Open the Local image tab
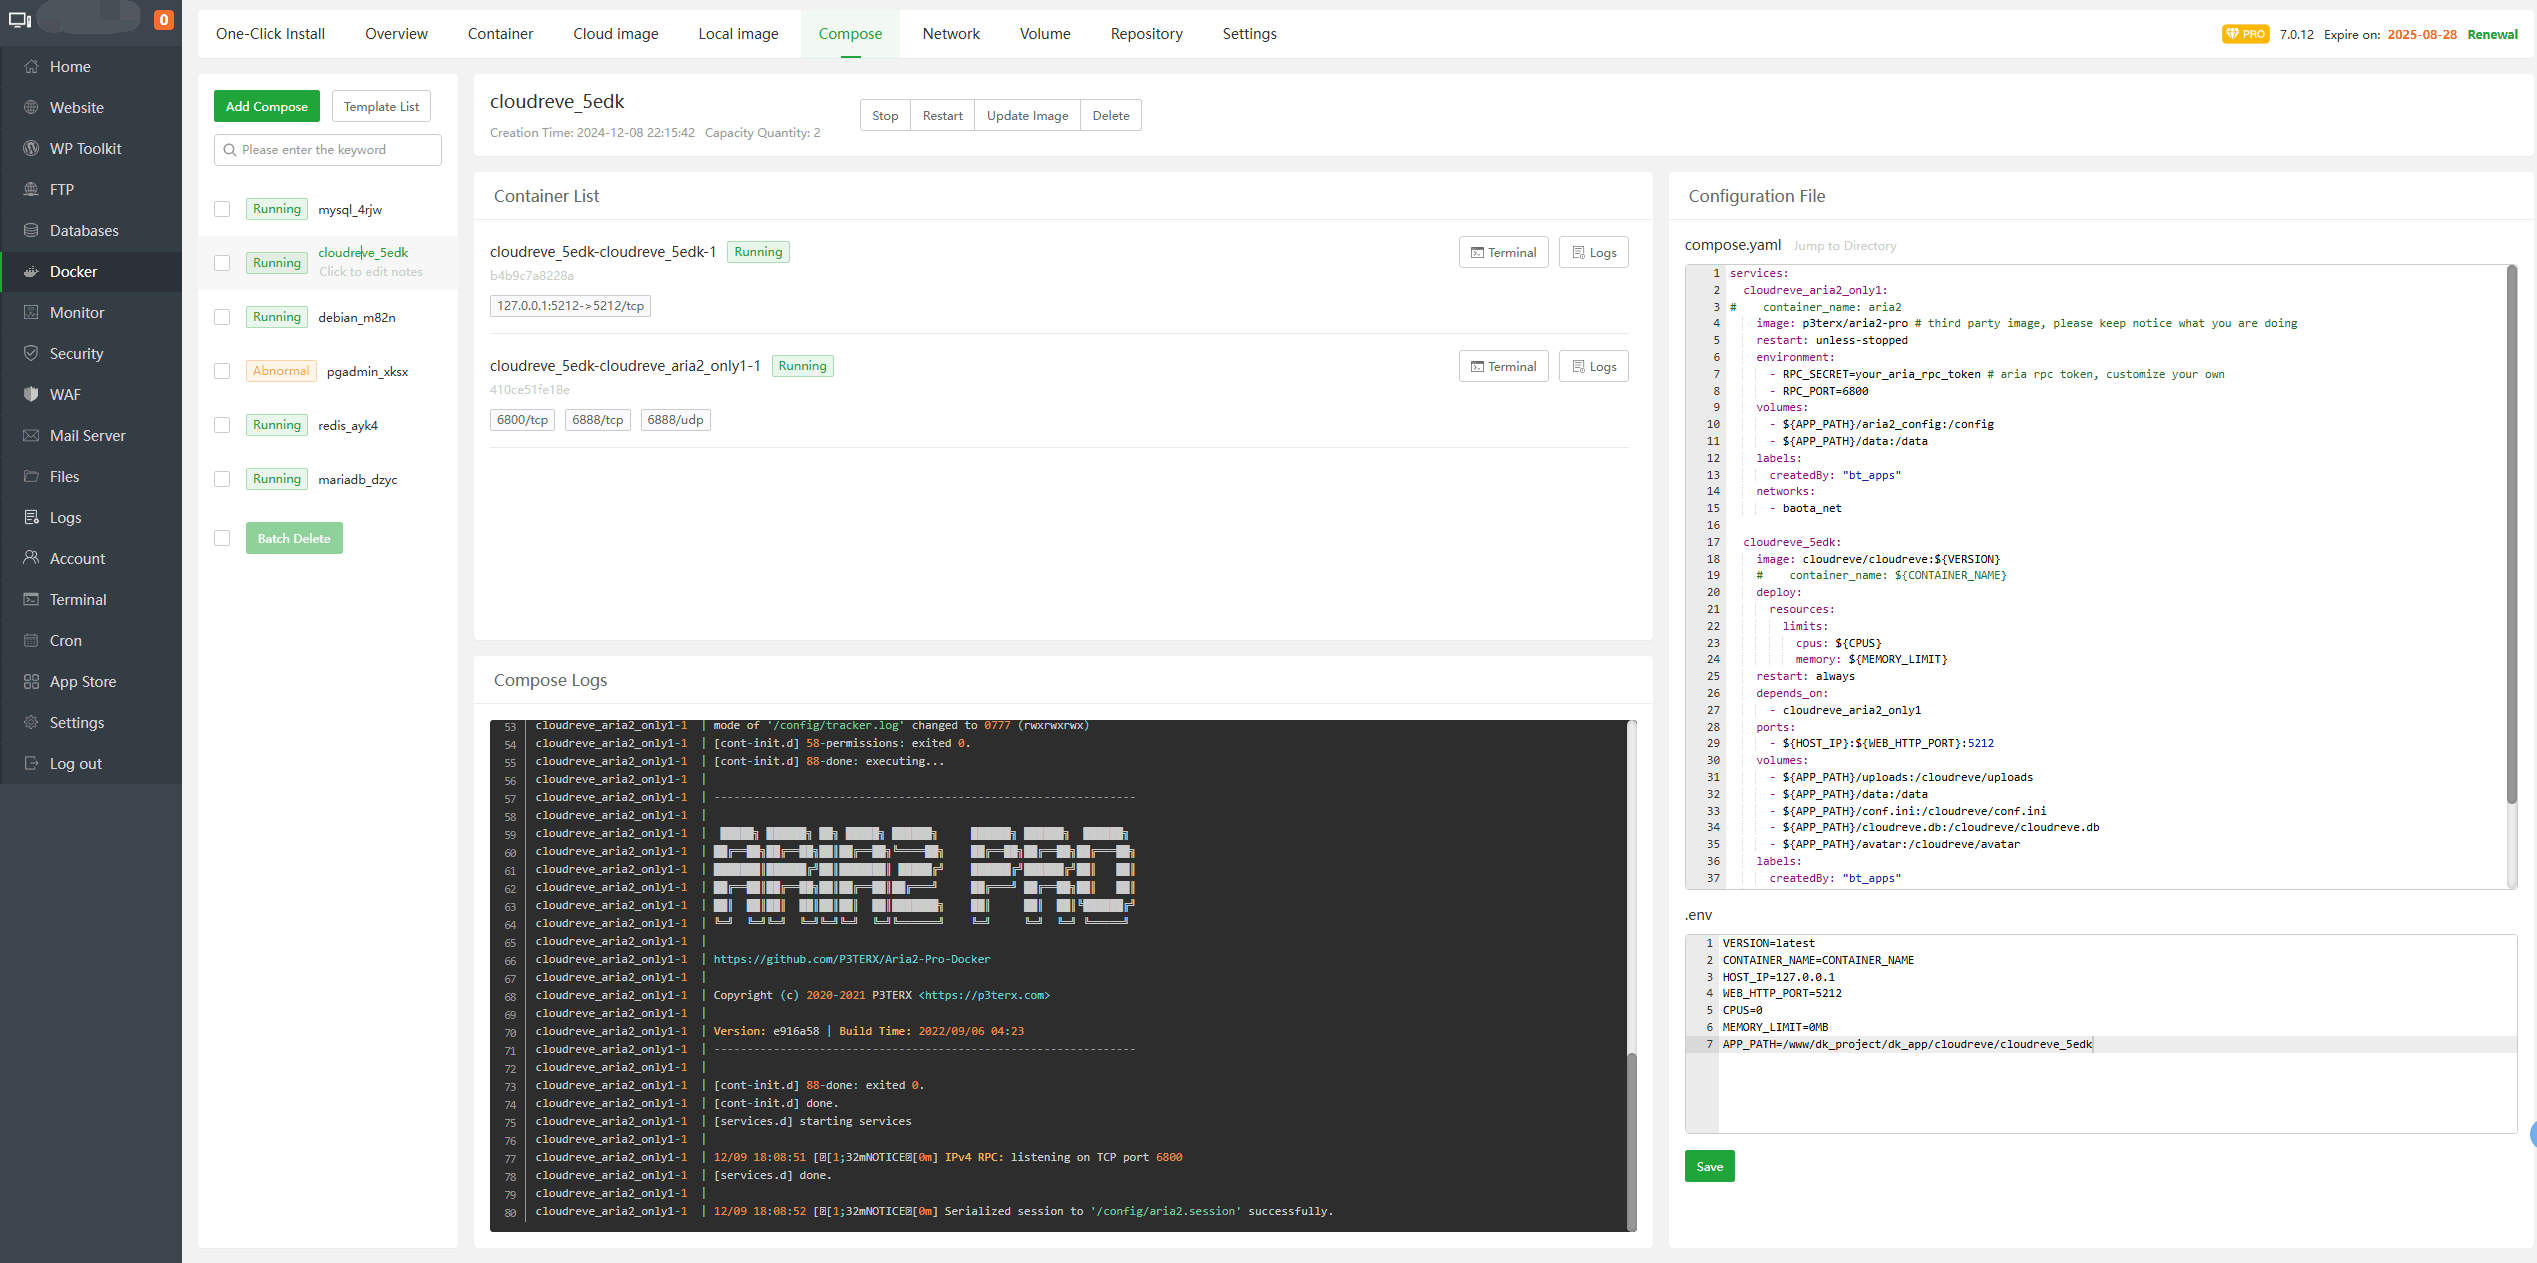Screen dimensions: 2537x1263 click(738, 34)
